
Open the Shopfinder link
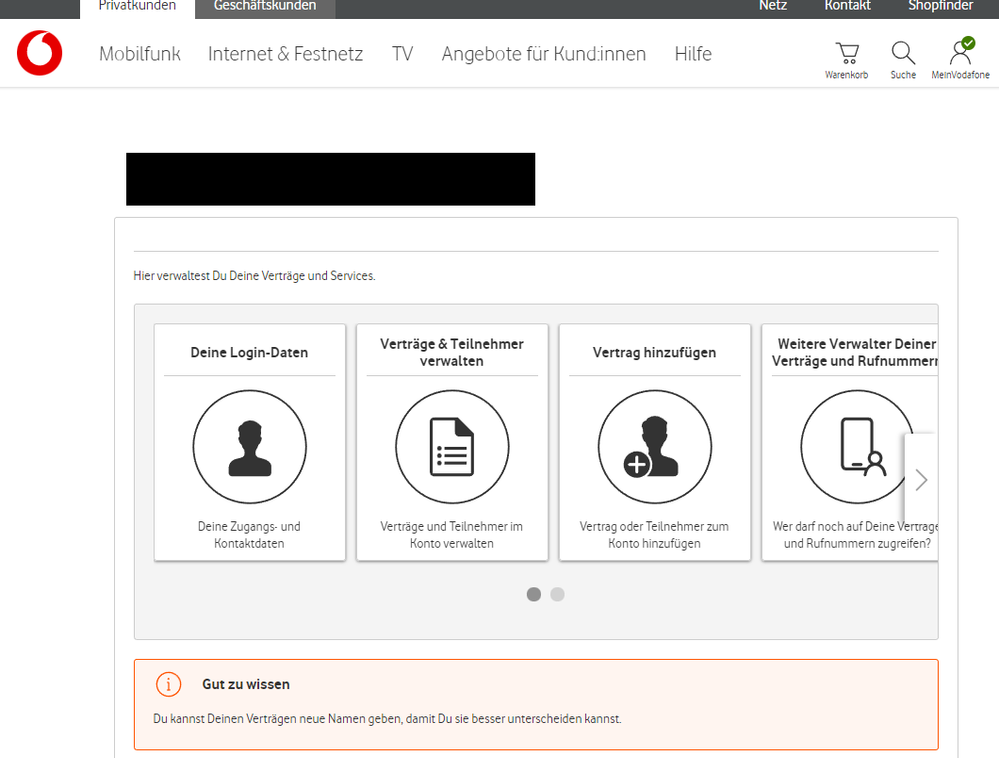tap(940, 6)
